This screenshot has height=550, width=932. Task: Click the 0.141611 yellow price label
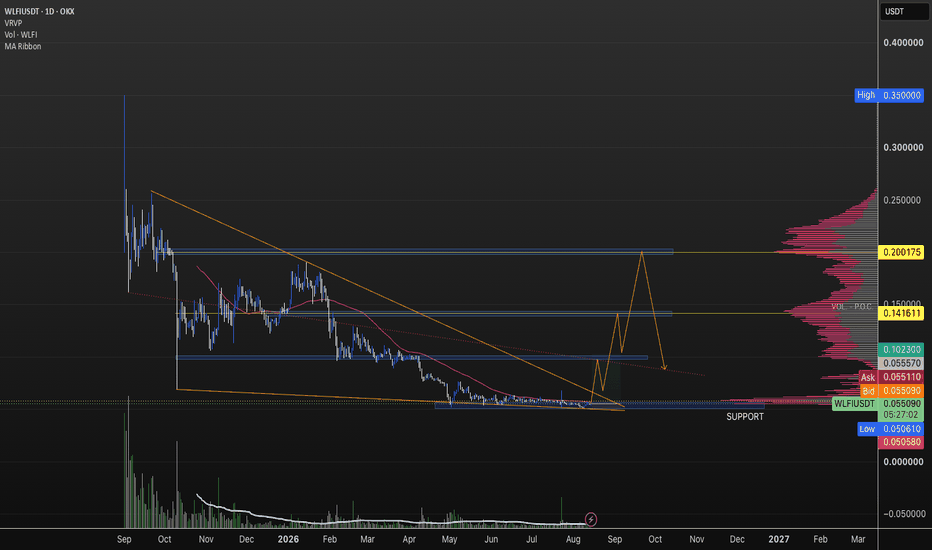901,313
